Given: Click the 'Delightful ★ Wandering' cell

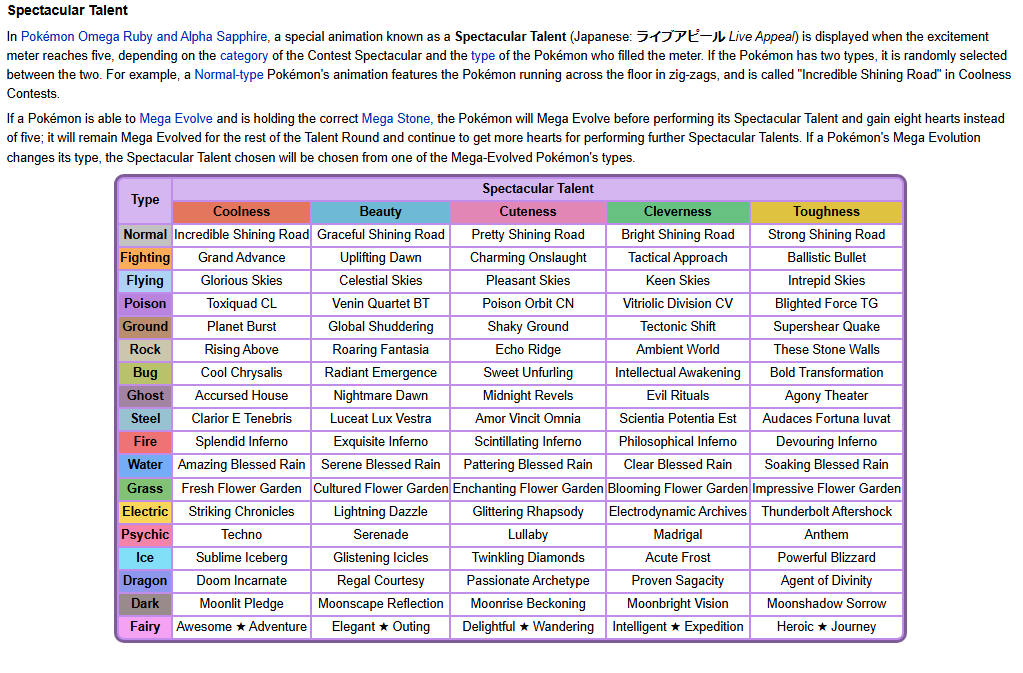Looking at the screenshot, I should [x=528, y=627].
